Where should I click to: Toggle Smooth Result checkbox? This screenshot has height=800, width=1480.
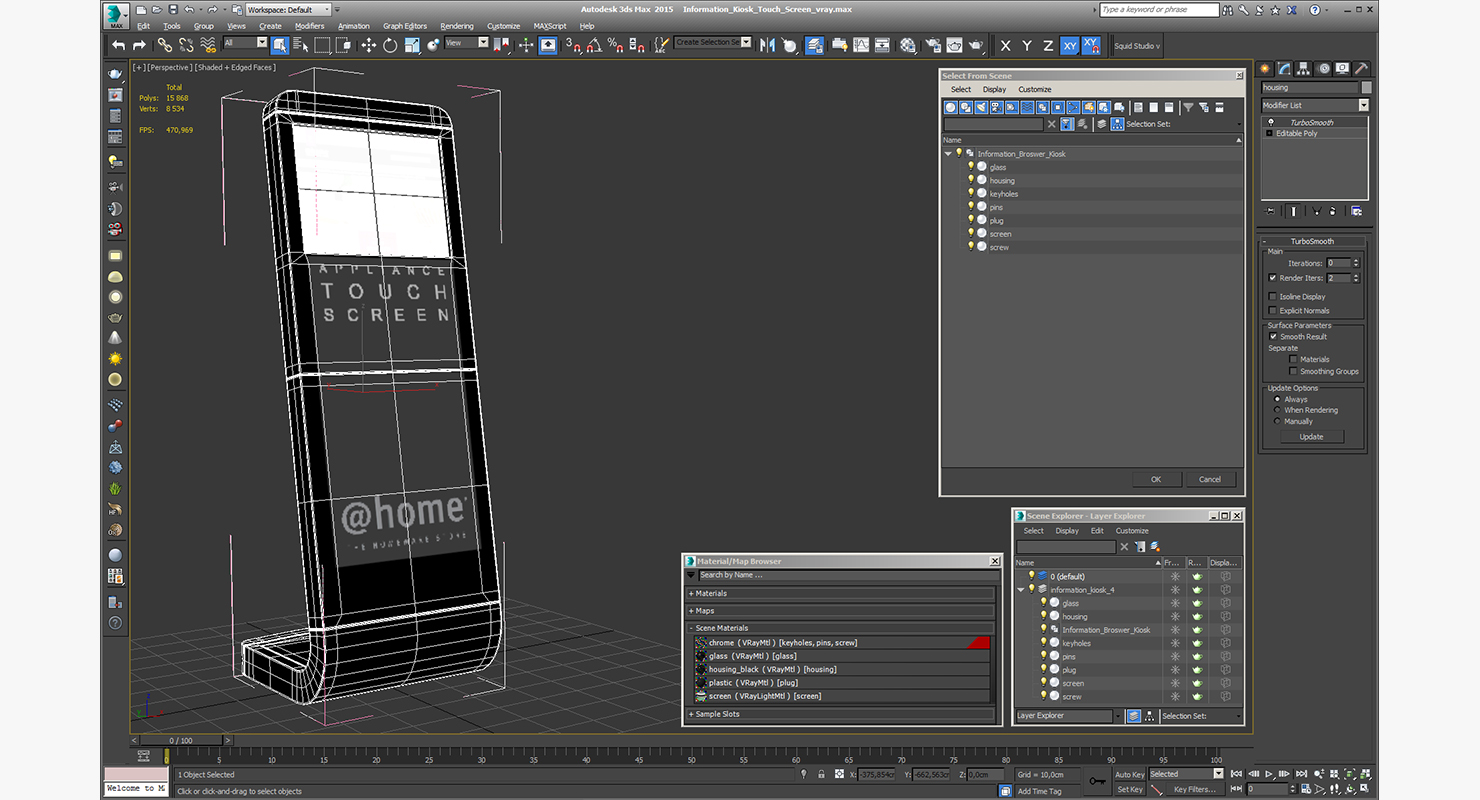point(1273,336)
